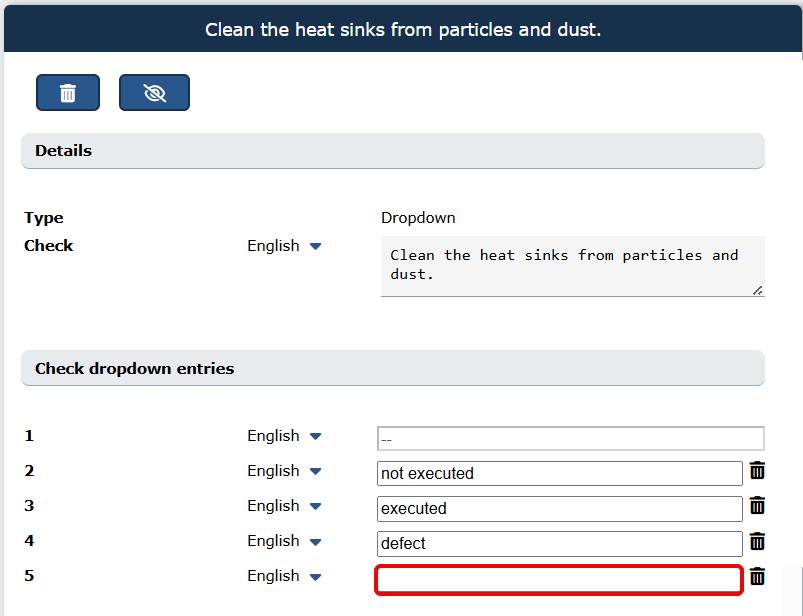
Task: Open the Check language dropdown
Action: click(284, 246)
